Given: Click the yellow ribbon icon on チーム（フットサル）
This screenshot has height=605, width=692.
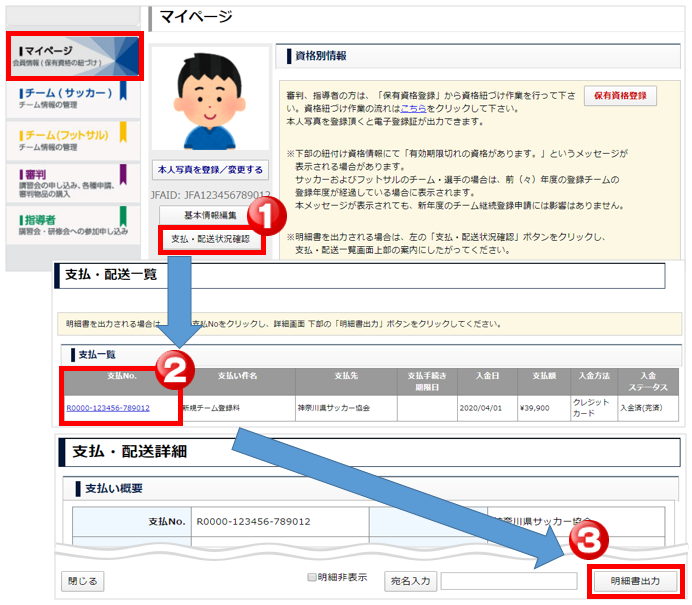Looking at the screenshot, I should (123, 132).
